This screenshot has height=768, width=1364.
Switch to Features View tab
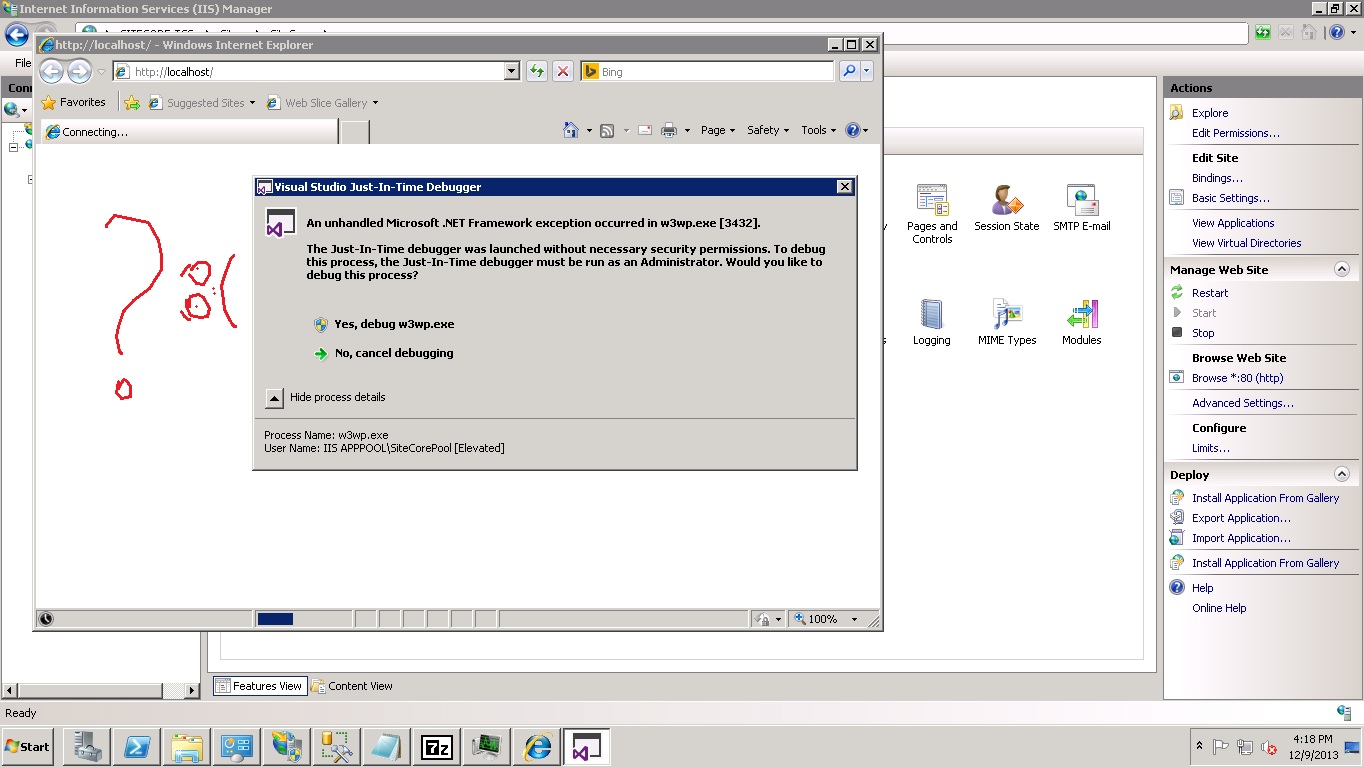click(259, 686)
